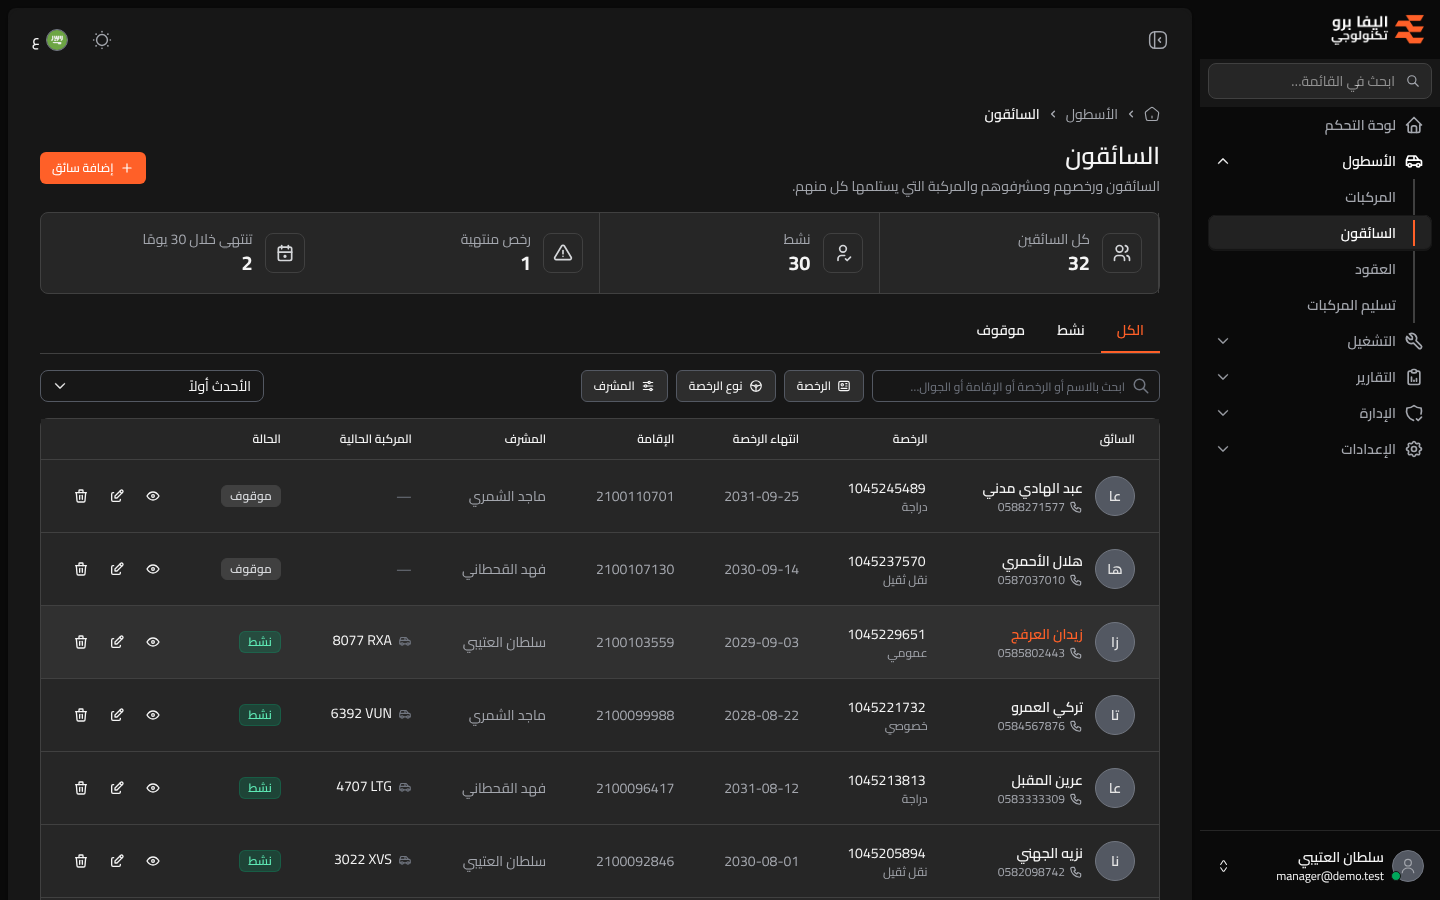Screen dimensions: 1440x900
Task: Expand the الإعدادات sidebar section
Action: pos(1320,449)
